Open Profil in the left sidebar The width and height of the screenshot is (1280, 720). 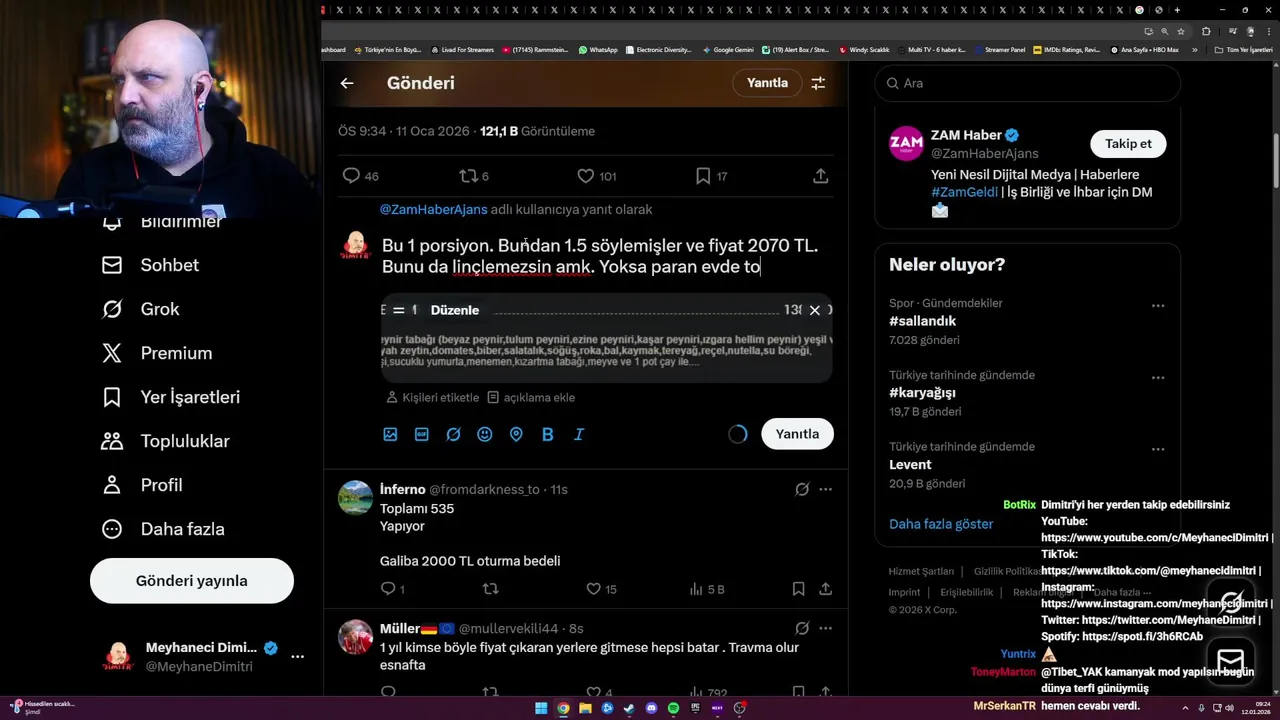pyautogui.click(x=142, y=485)
